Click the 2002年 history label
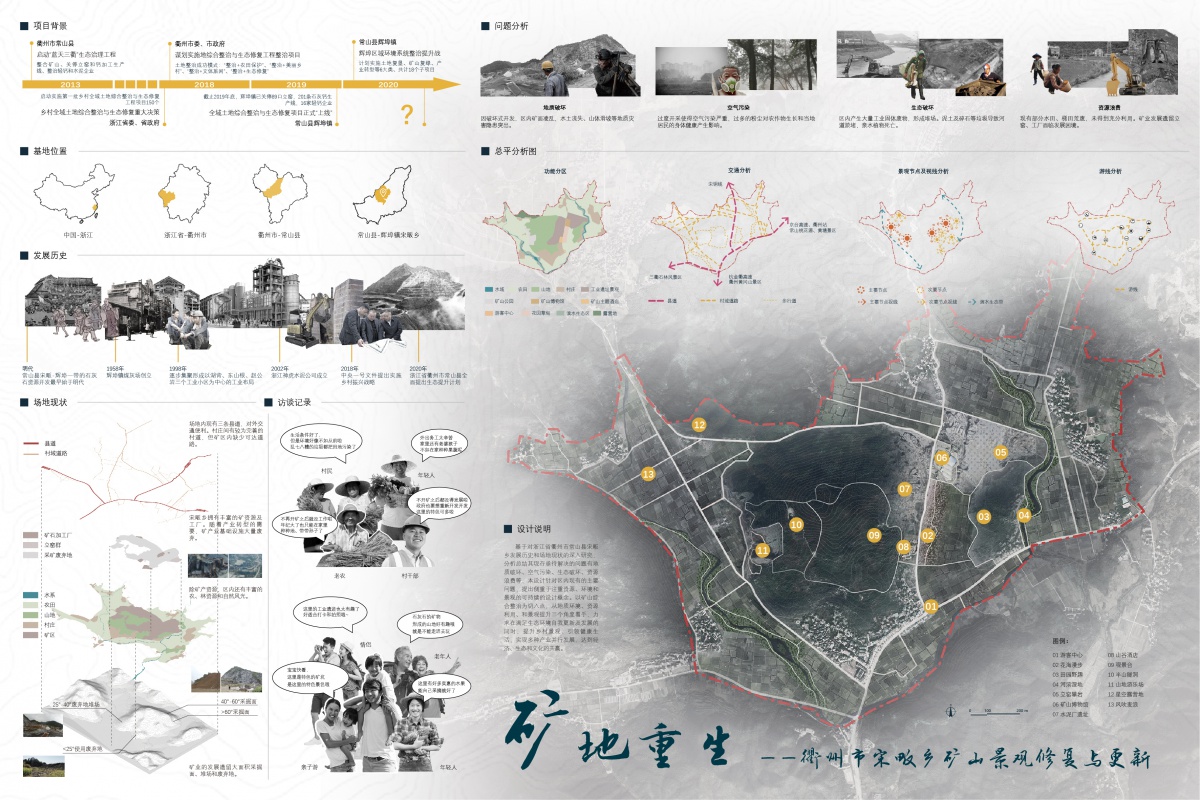 282,369
